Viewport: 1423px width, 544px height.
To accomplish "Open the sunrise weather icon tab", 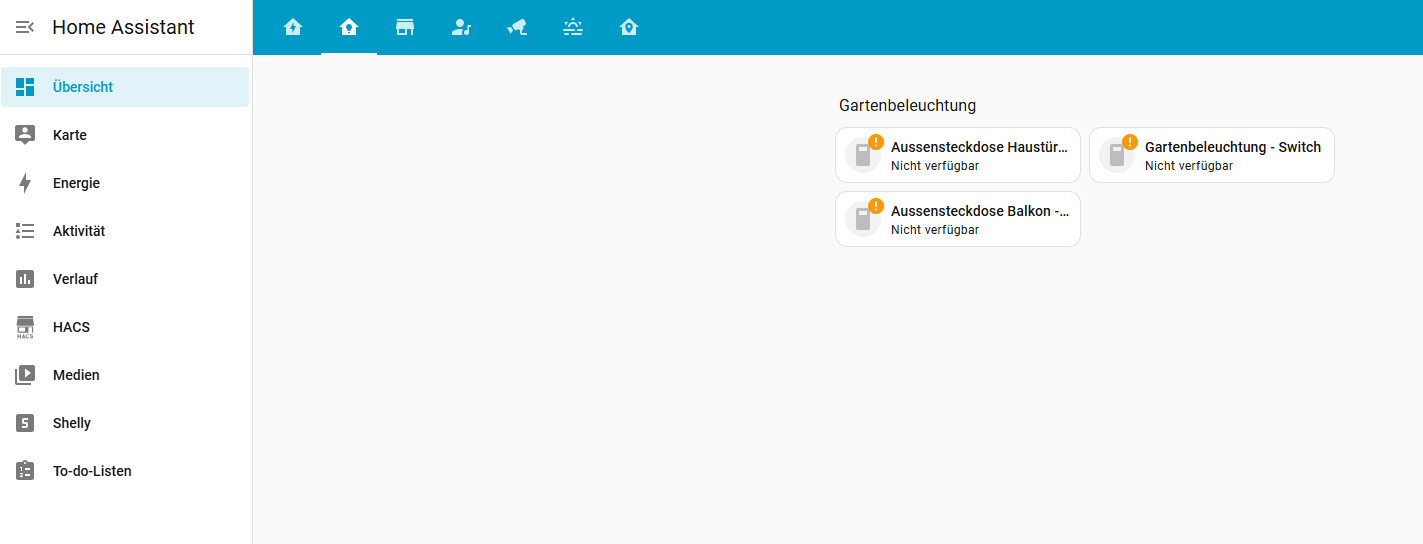I will click(573, 27).
